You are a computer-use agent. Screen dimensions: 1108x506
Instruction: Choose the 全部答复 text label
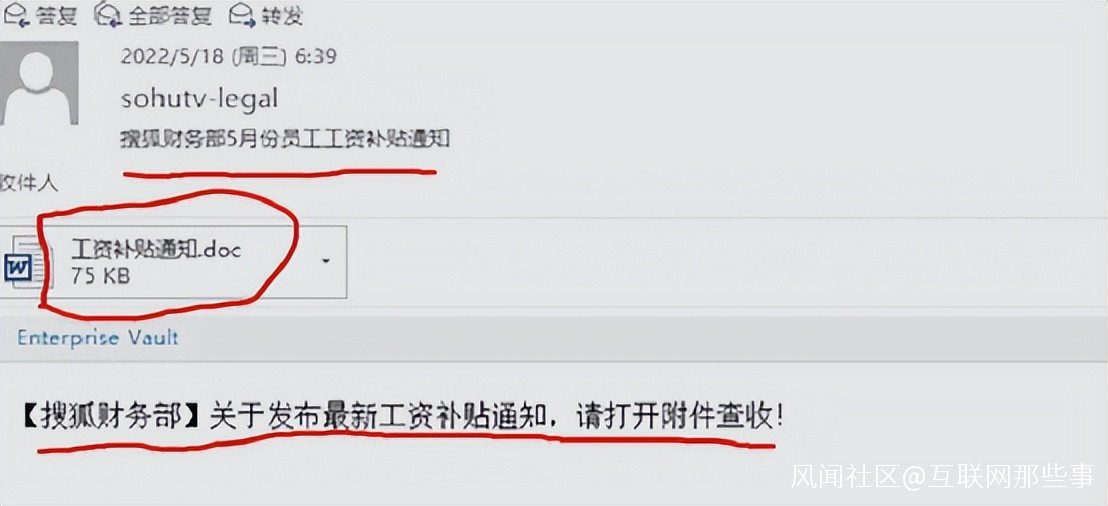click(170, 16)
